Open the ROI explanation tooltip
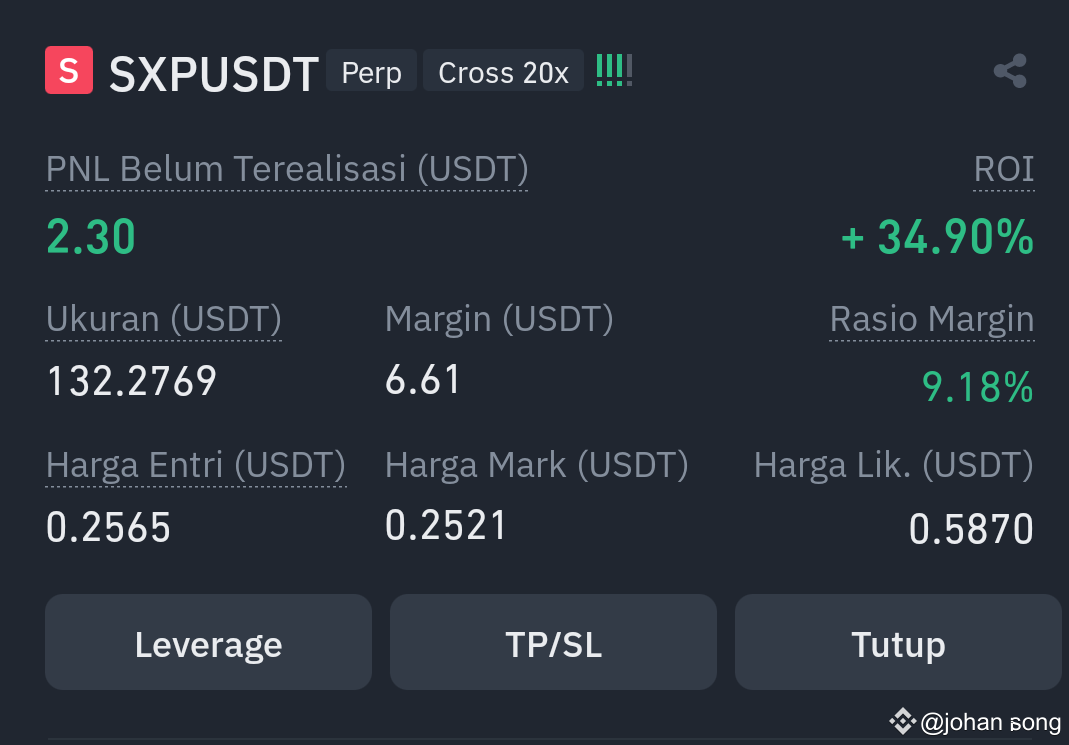Viewport: 1069px width, 745px height. (x=1003, y=168)
